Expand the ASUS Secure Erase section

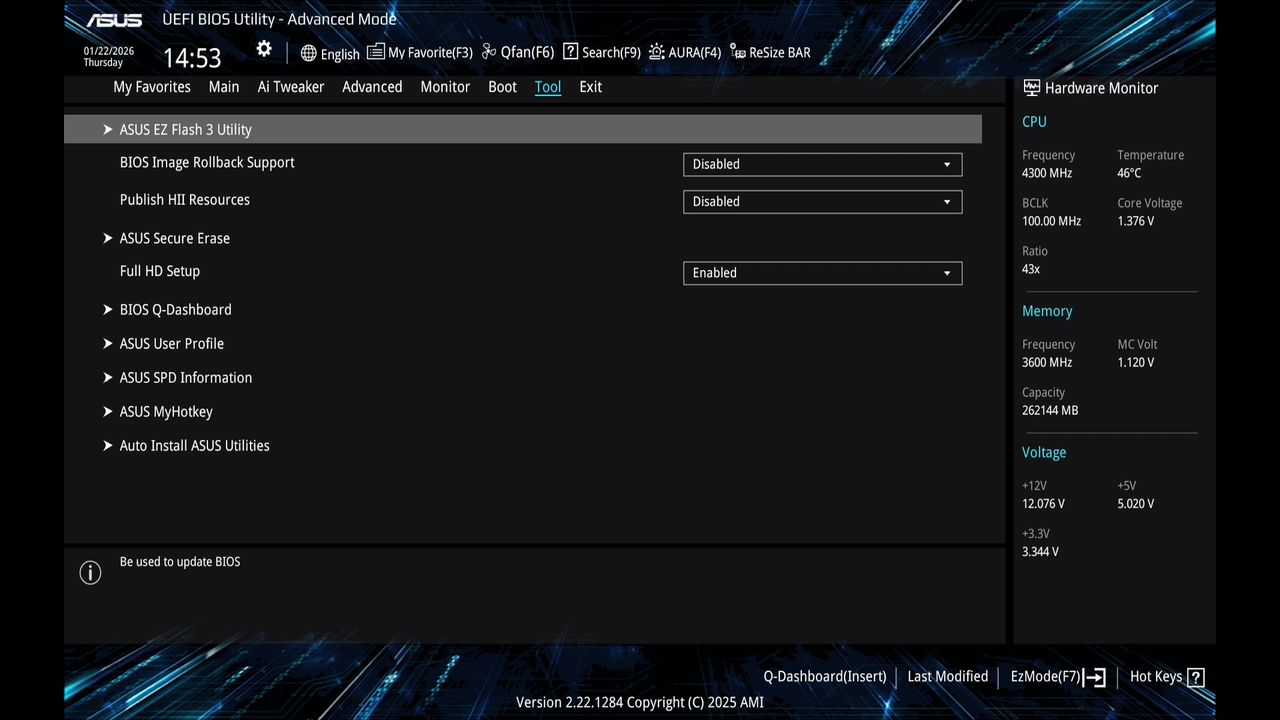pyautogui.click(x=174, y=238)
